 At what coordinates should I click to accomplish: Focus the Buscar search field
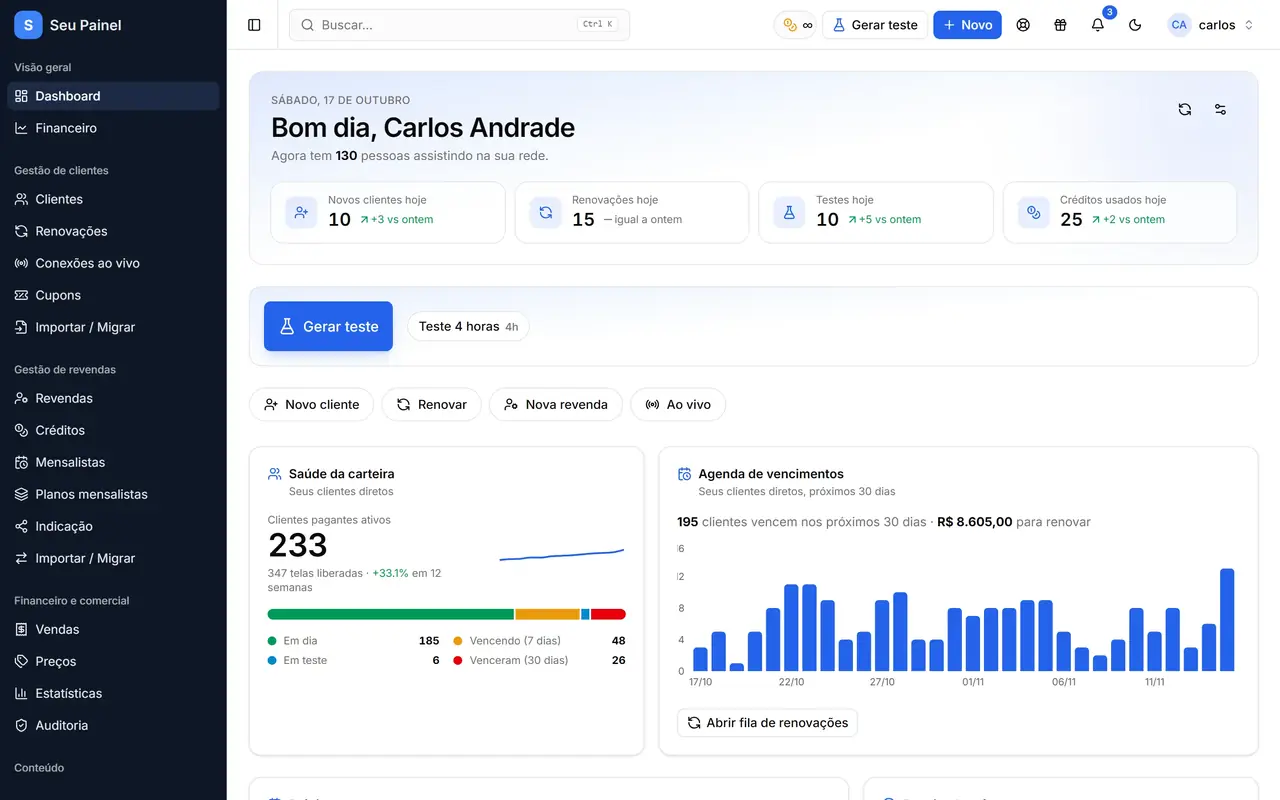459,25
